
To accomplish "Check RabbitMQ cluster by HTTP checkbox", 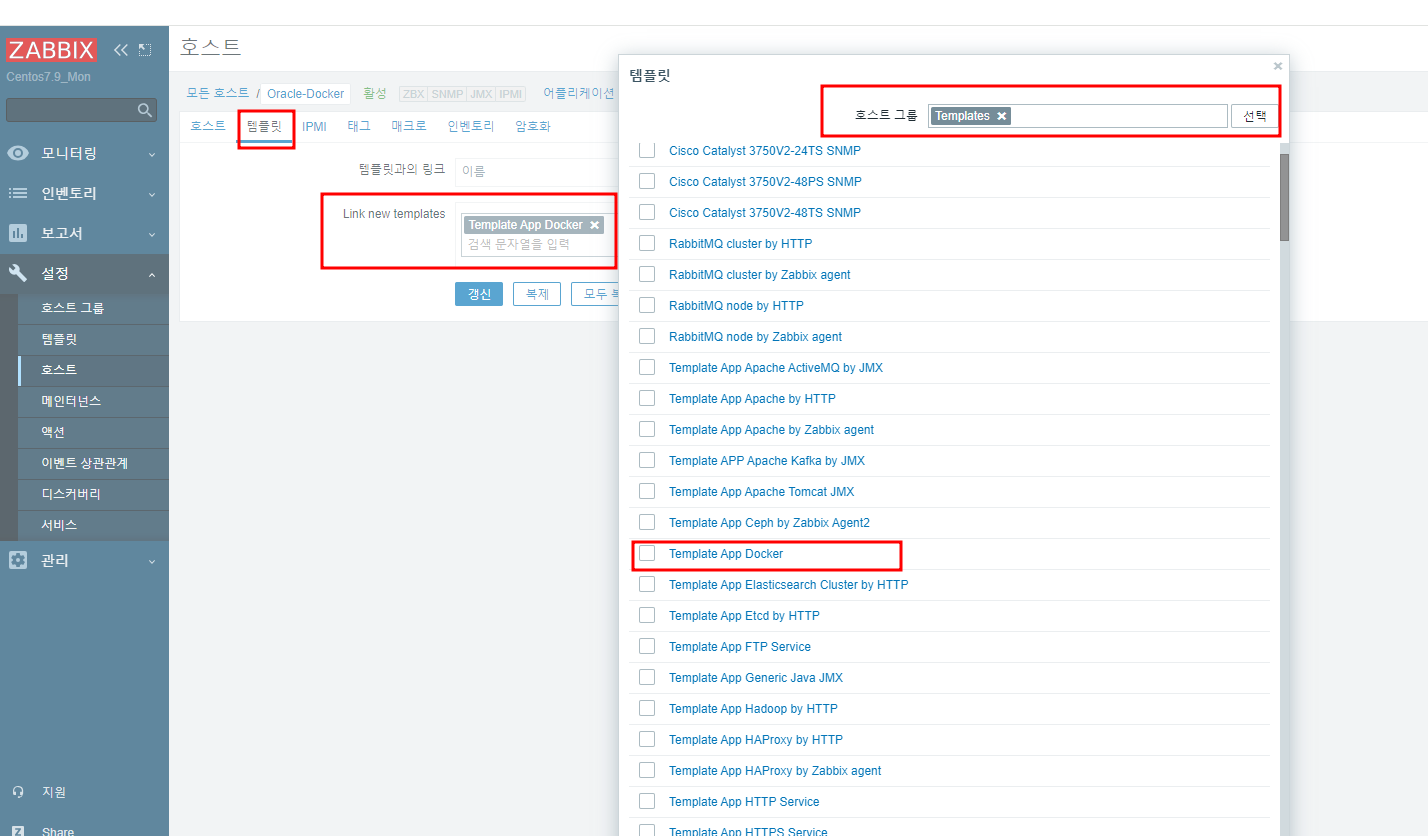I will coord(647,243).
